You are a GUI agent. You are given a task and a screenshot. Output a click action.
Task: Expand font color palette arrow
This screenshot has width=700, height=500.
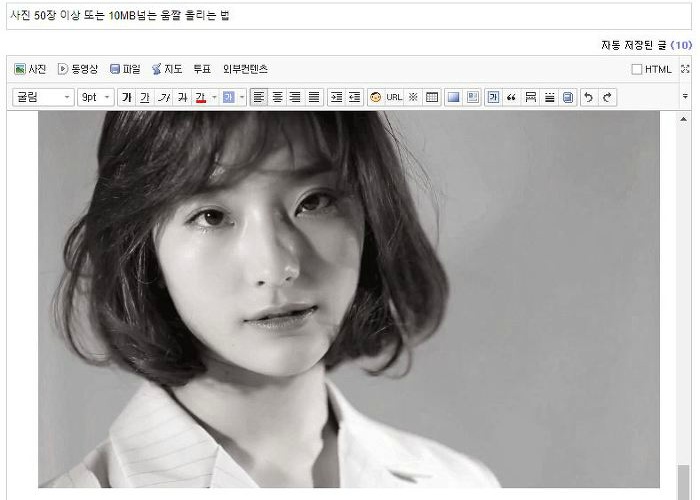coord(214,97)
